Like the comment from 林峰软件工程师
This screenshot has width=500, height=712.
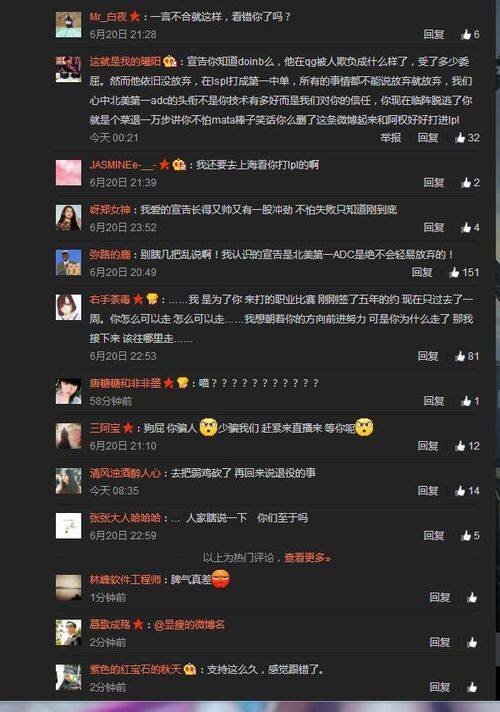click(472, 597)
